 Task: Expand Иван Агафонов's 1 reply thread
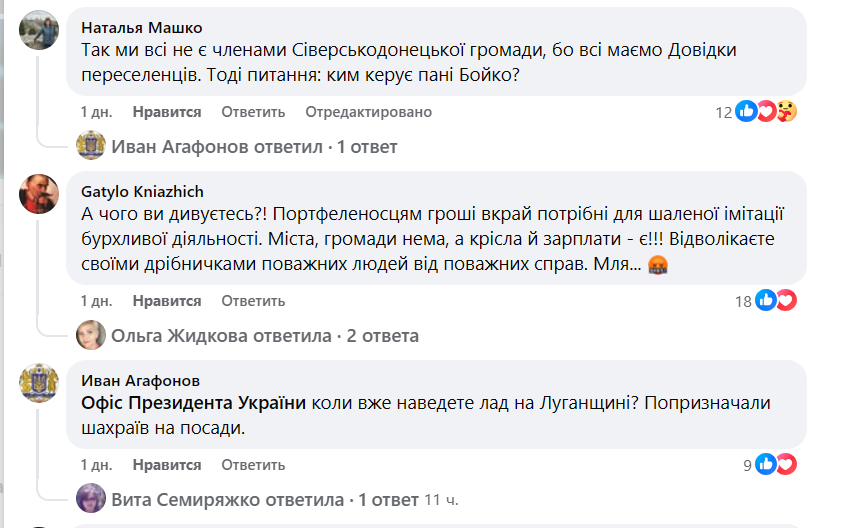(254, 147)
